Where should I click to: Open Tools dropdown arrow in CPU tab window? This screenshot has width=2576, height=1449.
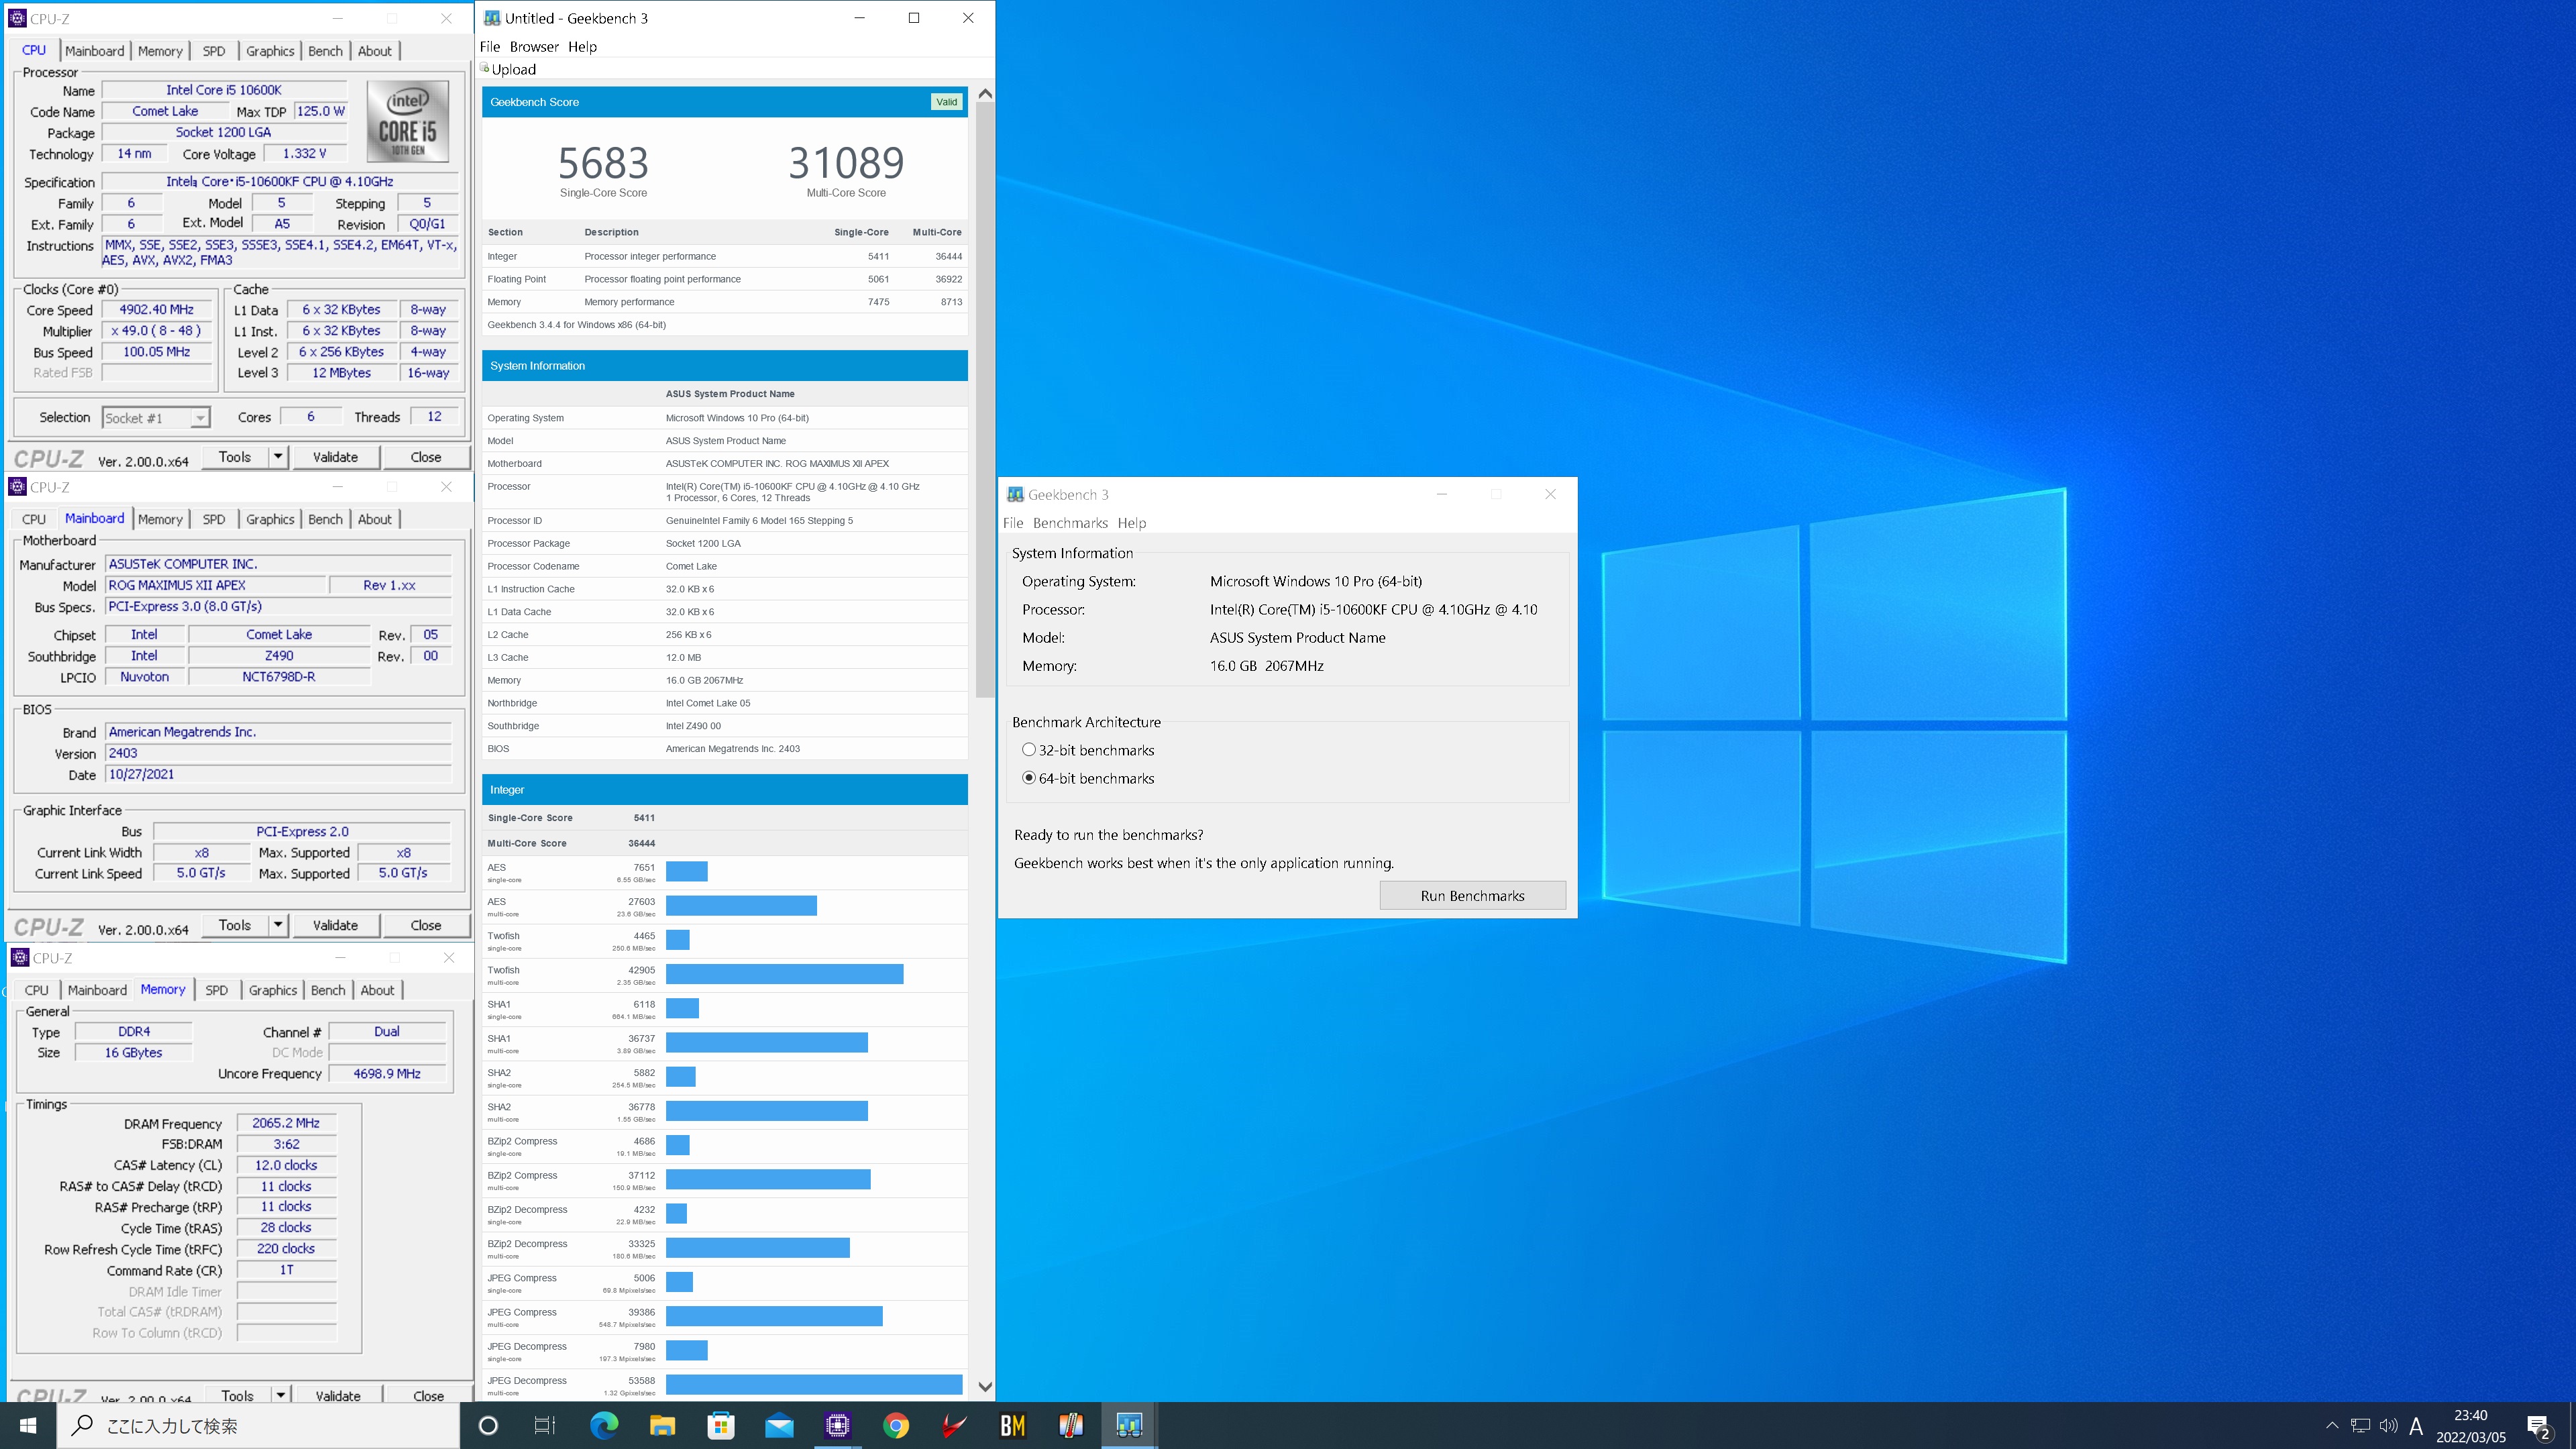click(x=278, y=457)
